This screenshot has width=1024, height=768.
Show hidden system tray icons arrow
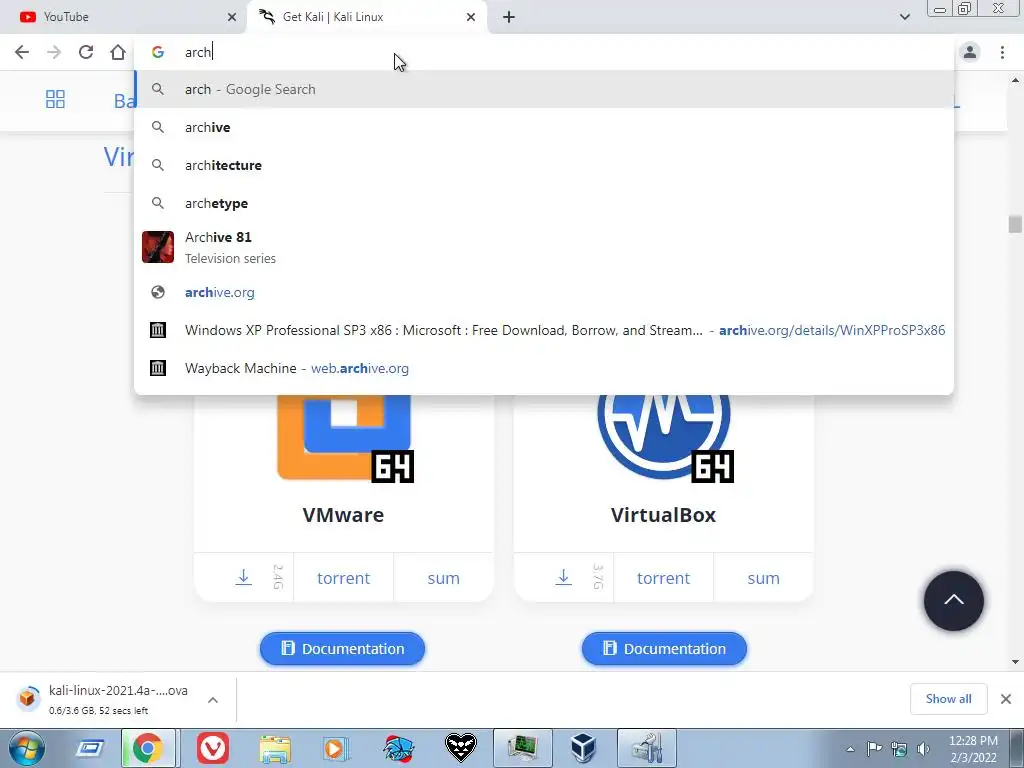tap(850, 748)
